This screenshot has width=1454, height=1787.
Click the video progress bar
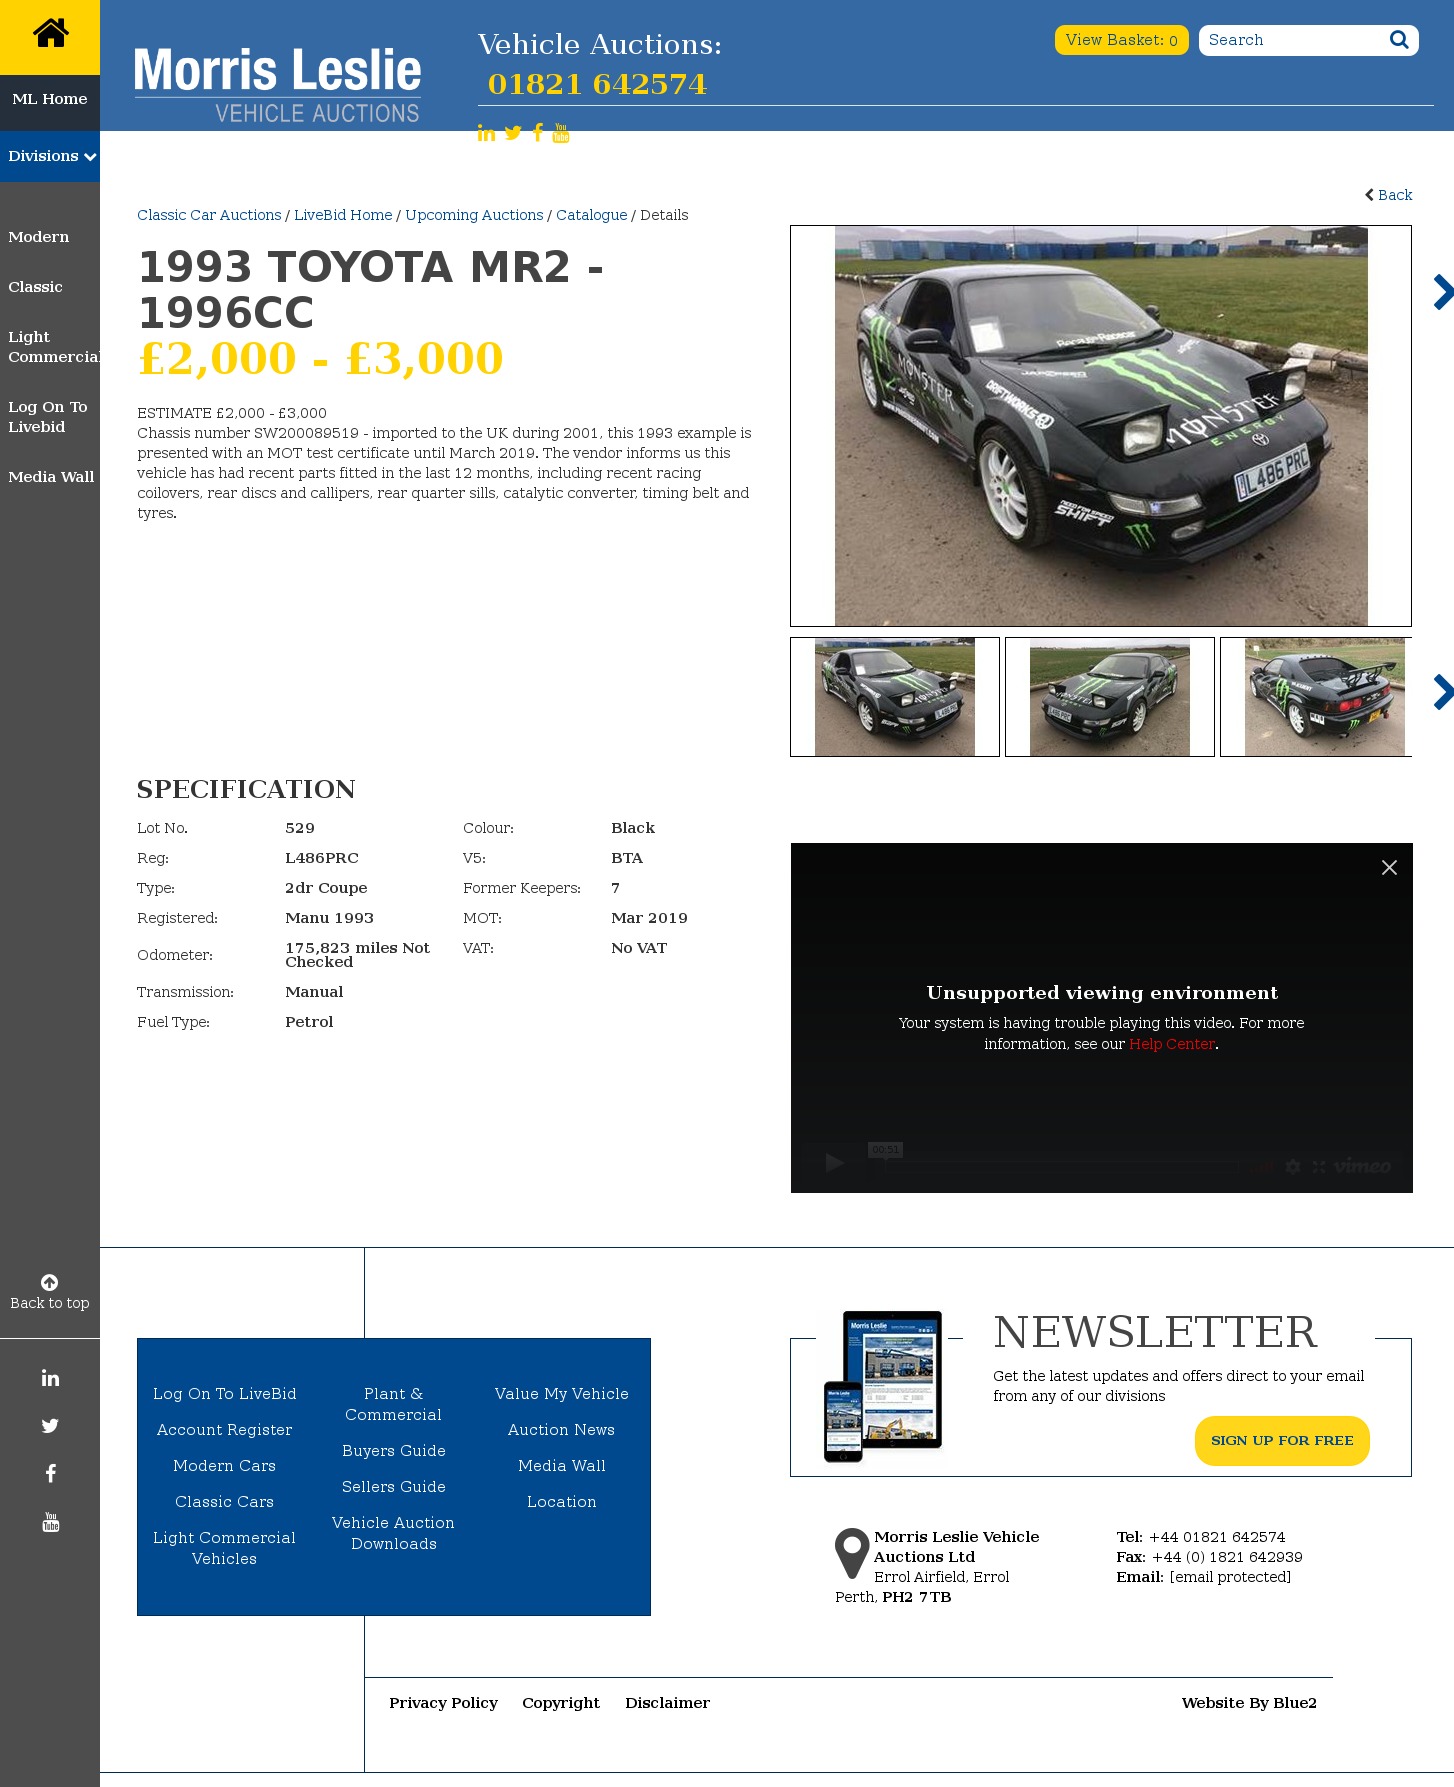[1060, 1166]
